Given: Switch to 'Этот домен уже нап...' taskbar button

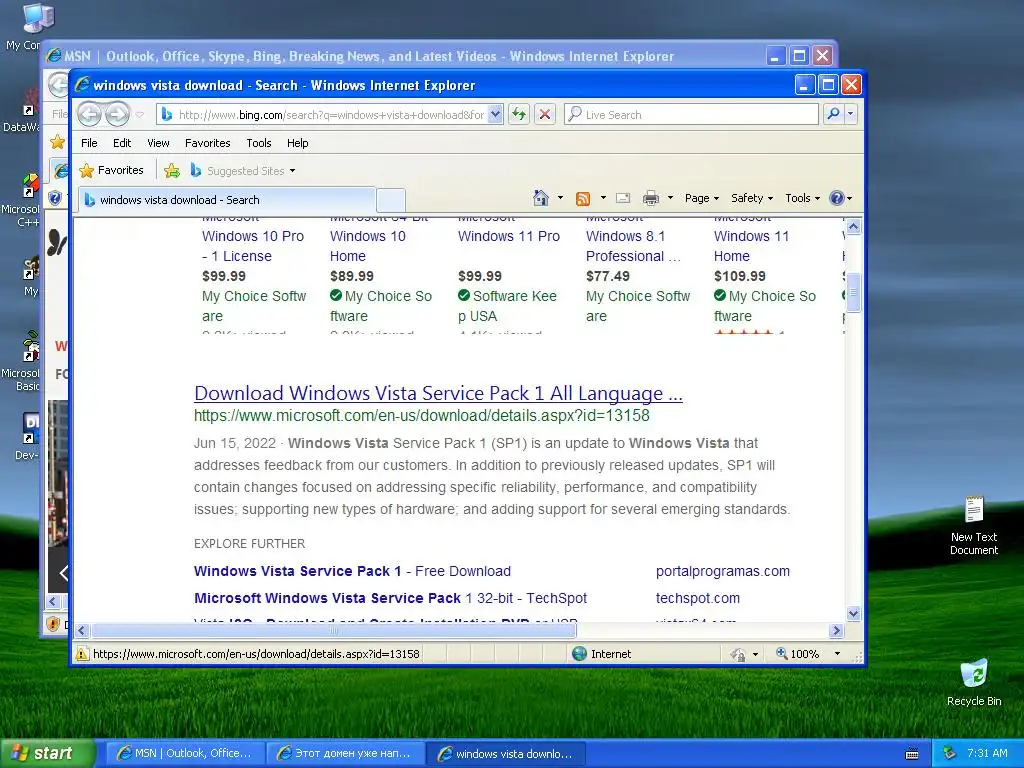Looking at the screenshot, I should click(x=346, y=753).
